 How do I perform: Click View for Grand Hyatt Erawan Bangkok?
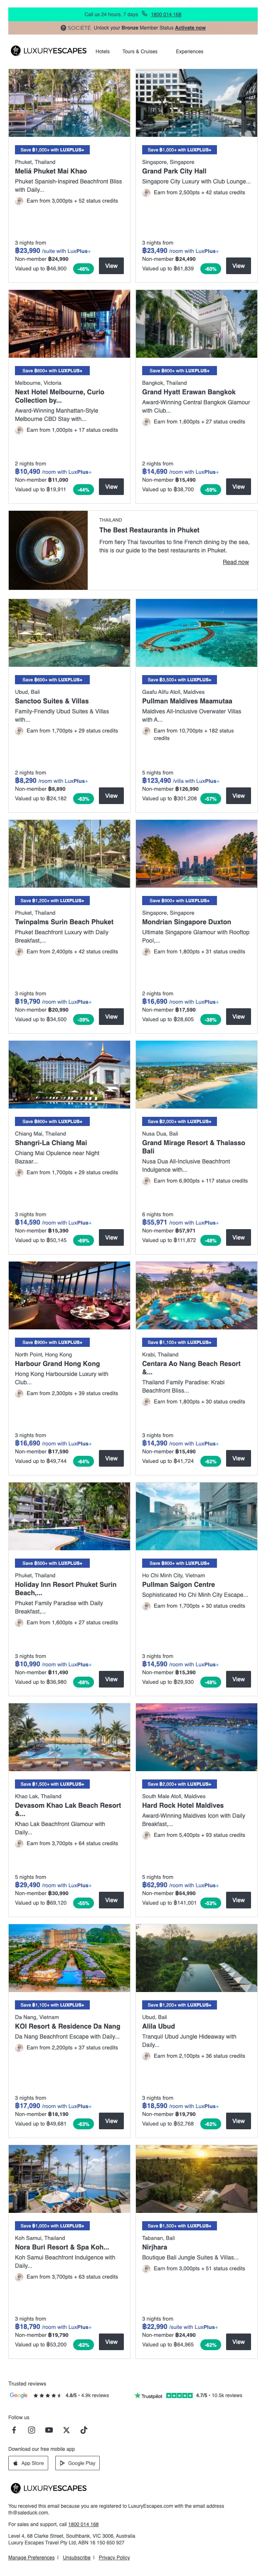[x=238, y=487]
